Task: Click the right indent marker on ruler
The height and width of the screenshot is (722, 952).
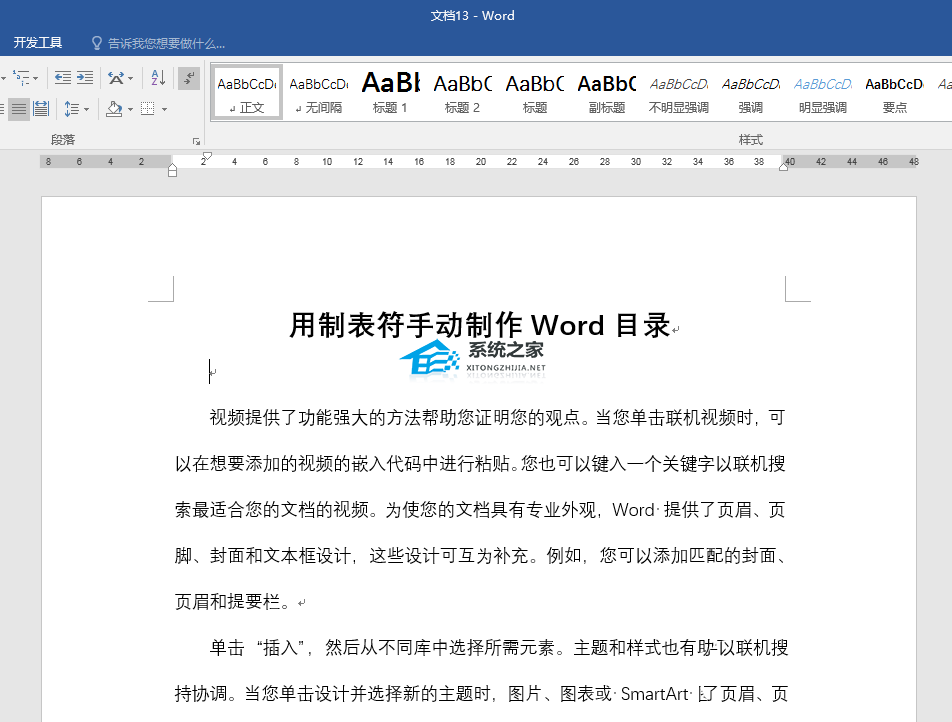Action: (783, 167)
